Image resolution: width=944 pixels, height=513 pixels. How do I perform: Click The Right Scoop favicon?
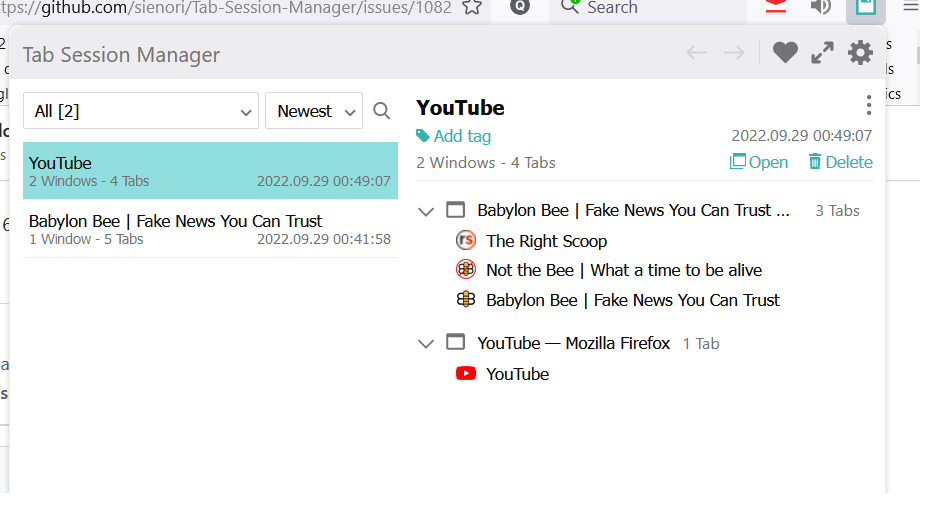pyautogui.click(x=466, y=240)
